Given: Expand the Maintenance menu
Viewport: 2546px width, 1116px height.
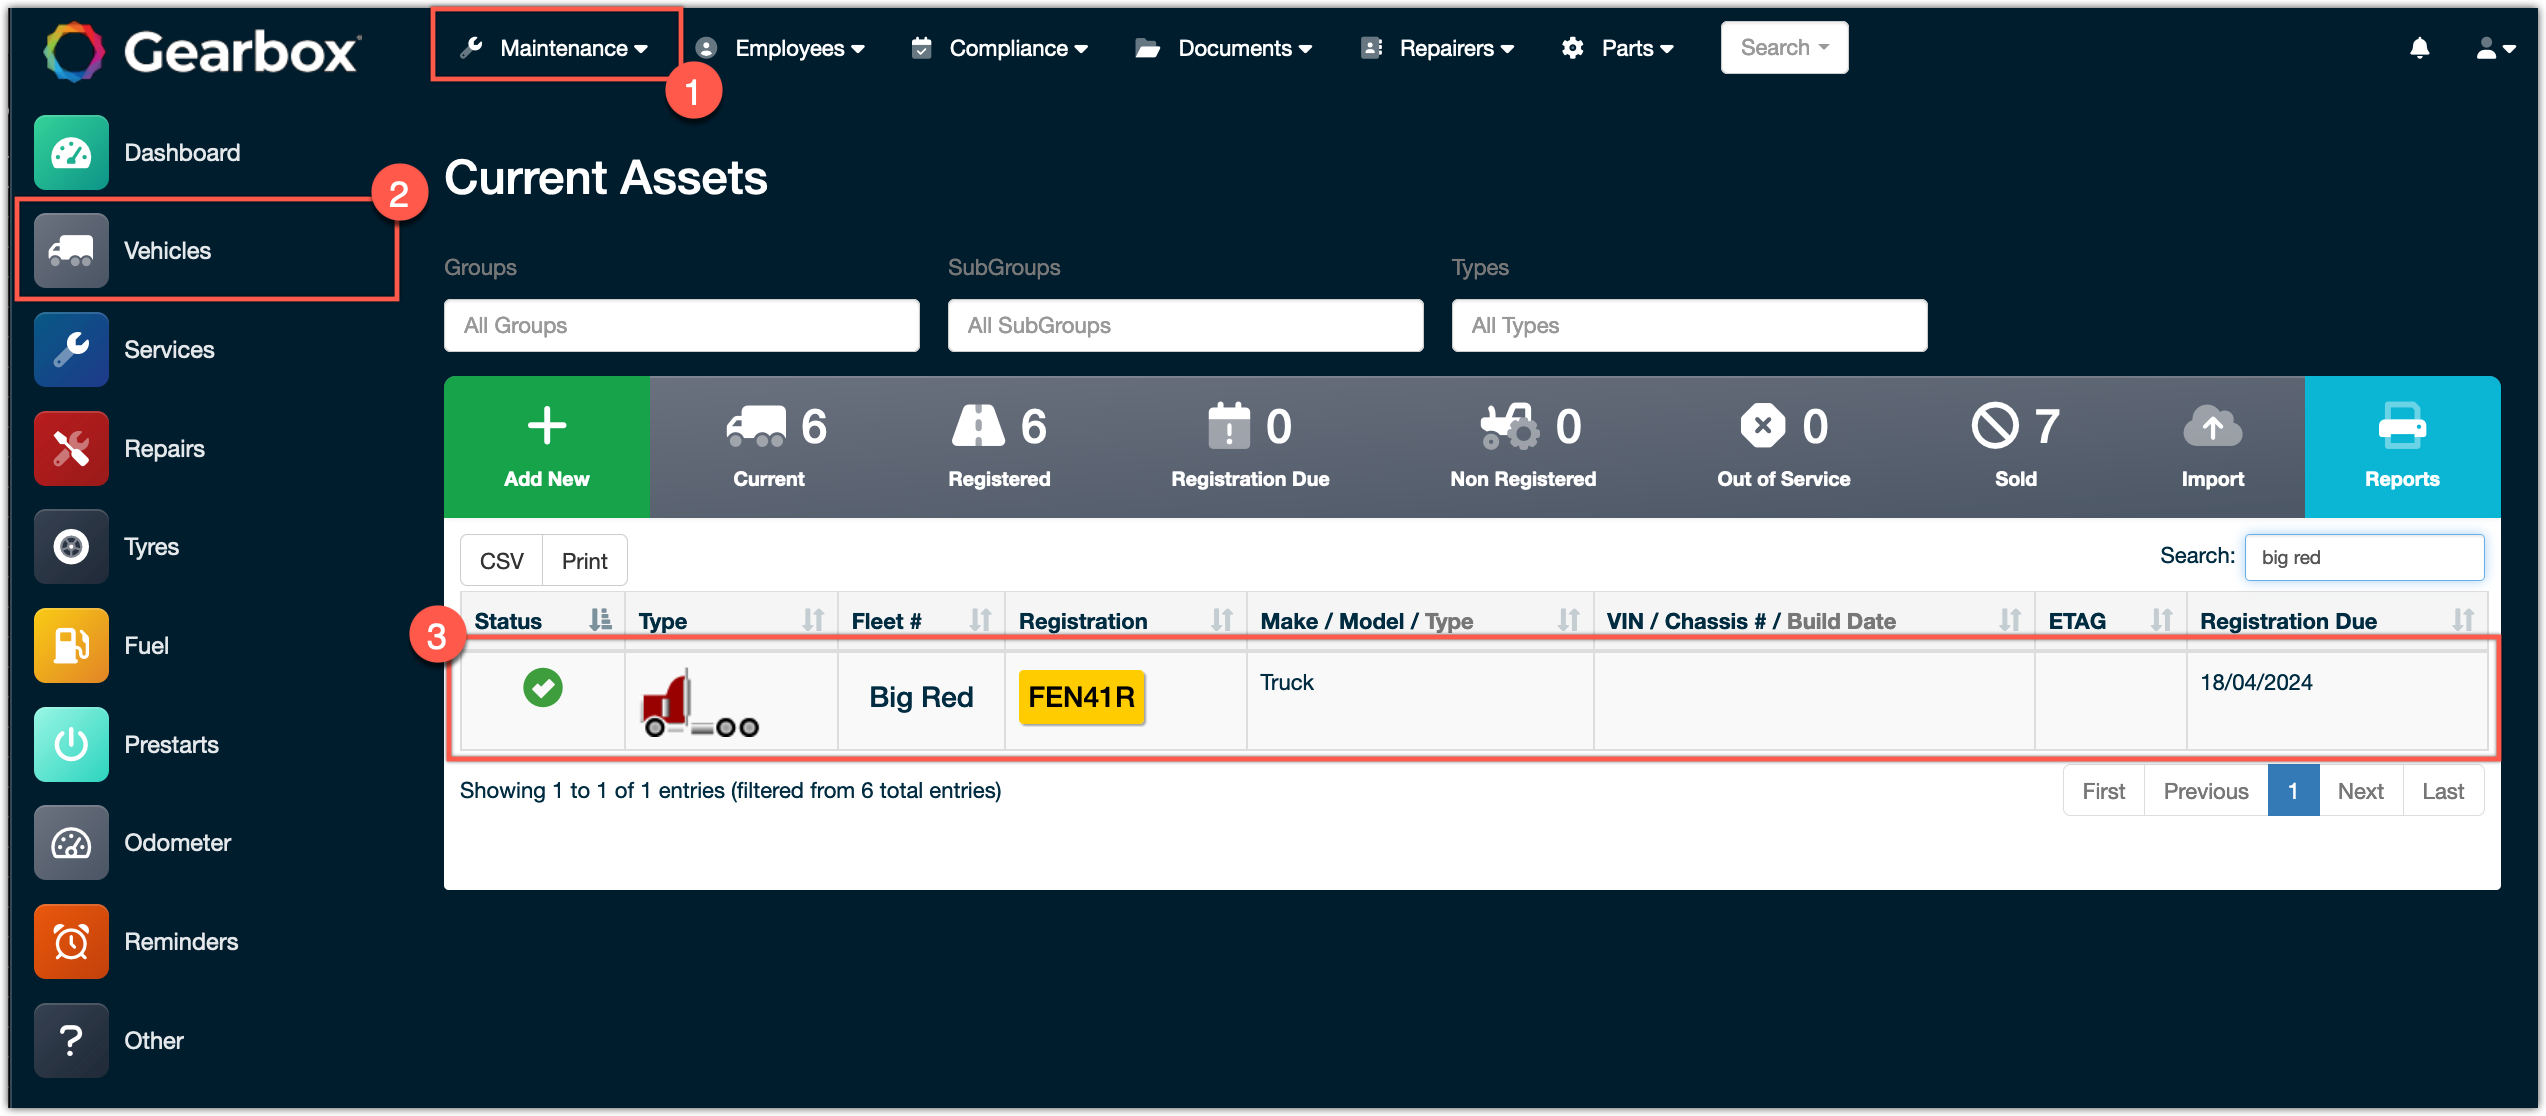Looking at the screenshot, I should [556, 47].
